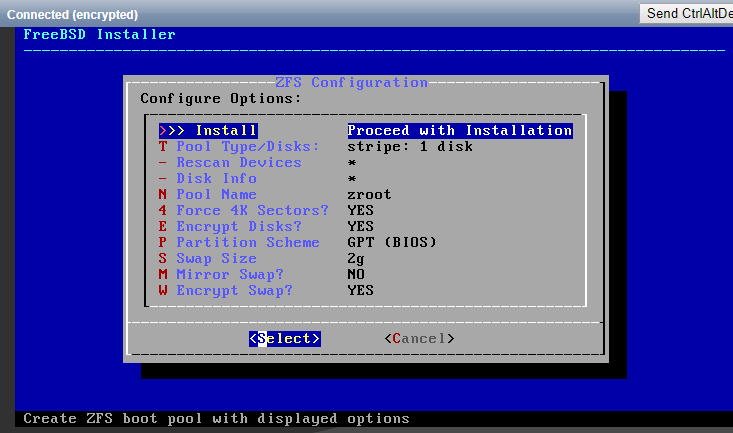Screen dimensions: 733x433
Task: Click 'Configure Options:' label
Action: pyautogui.click(x=221, y=99)
